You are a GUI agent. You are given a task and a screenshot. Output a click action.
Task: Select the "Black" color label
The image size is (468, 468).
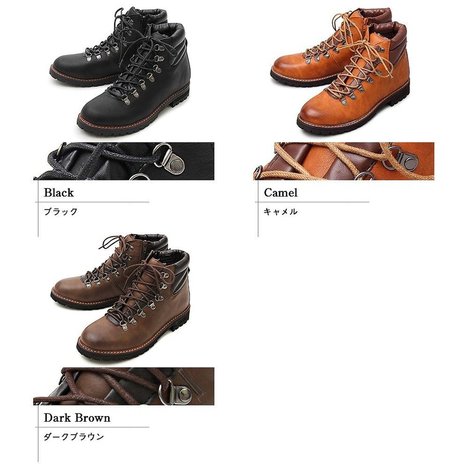59,193
